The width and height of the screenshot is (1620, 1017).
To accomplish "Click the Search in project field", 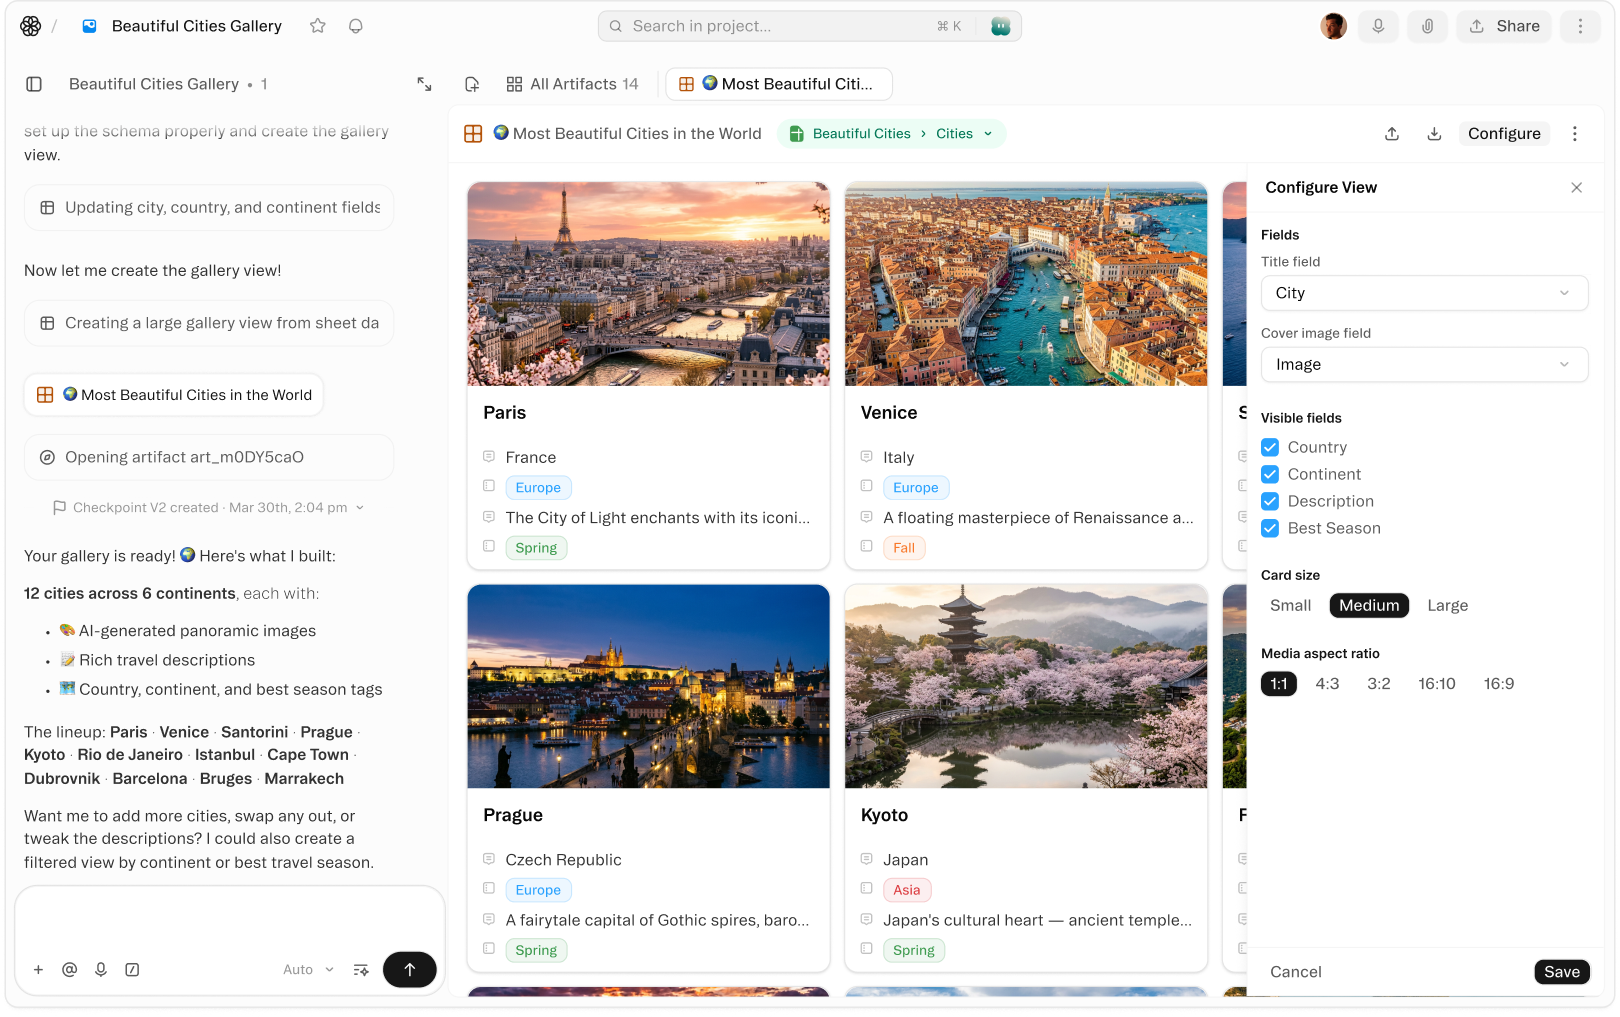I will pyautogui.click(x=780, y=26).
